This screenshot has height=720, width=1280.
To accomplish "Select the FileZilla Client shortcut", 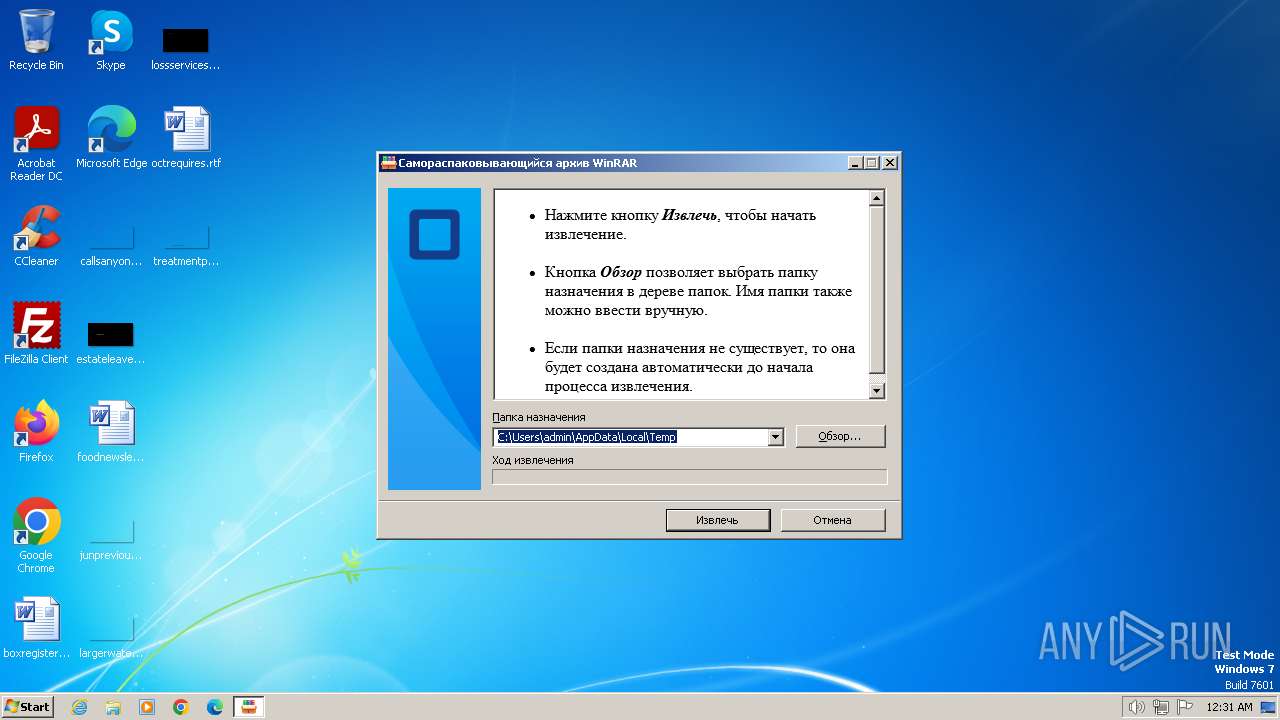I will (36, 333).
